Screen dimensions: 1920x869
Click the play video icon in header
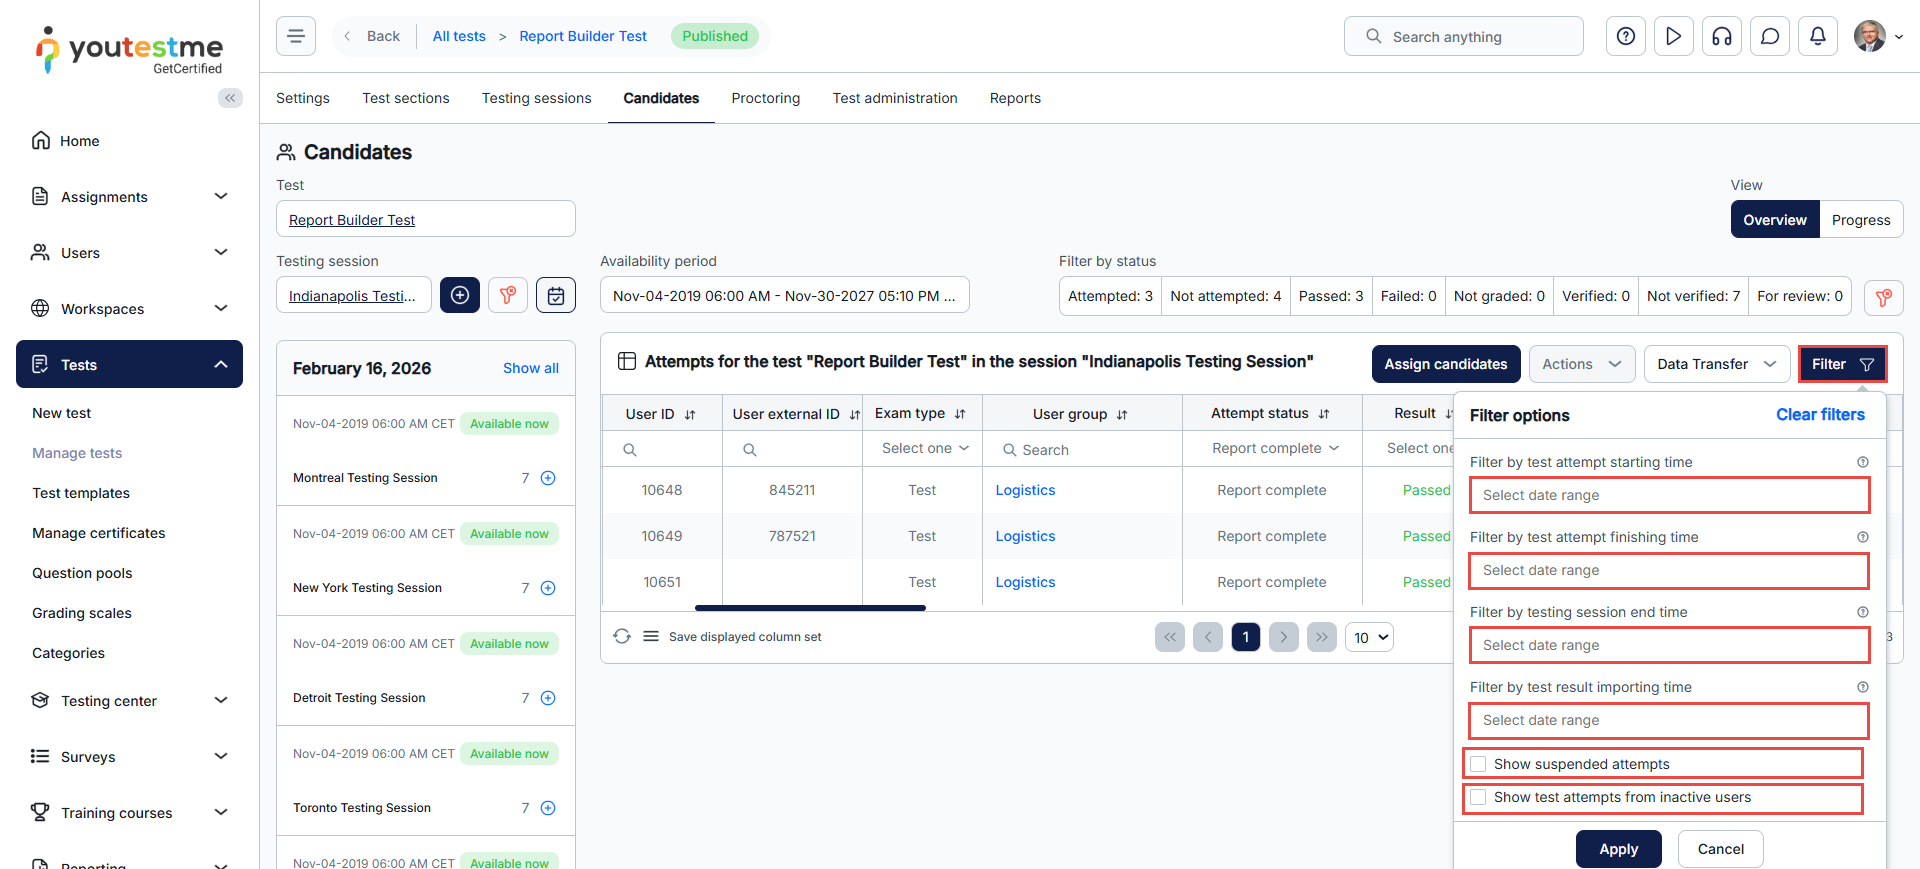[x=1673, y=37]
